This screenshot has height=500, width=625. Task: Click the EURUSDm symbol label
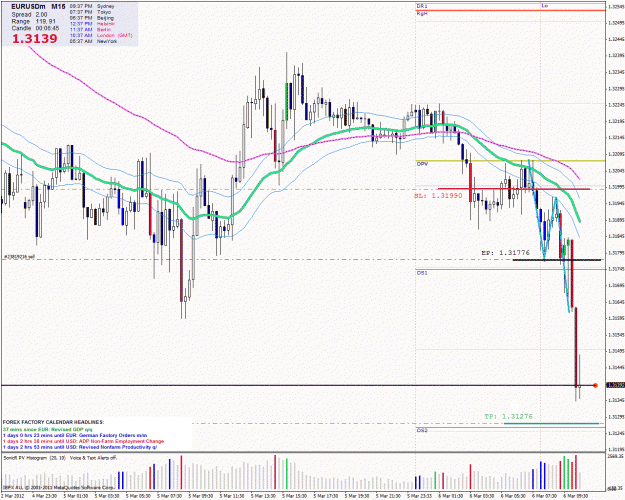[x=28, y=7]
